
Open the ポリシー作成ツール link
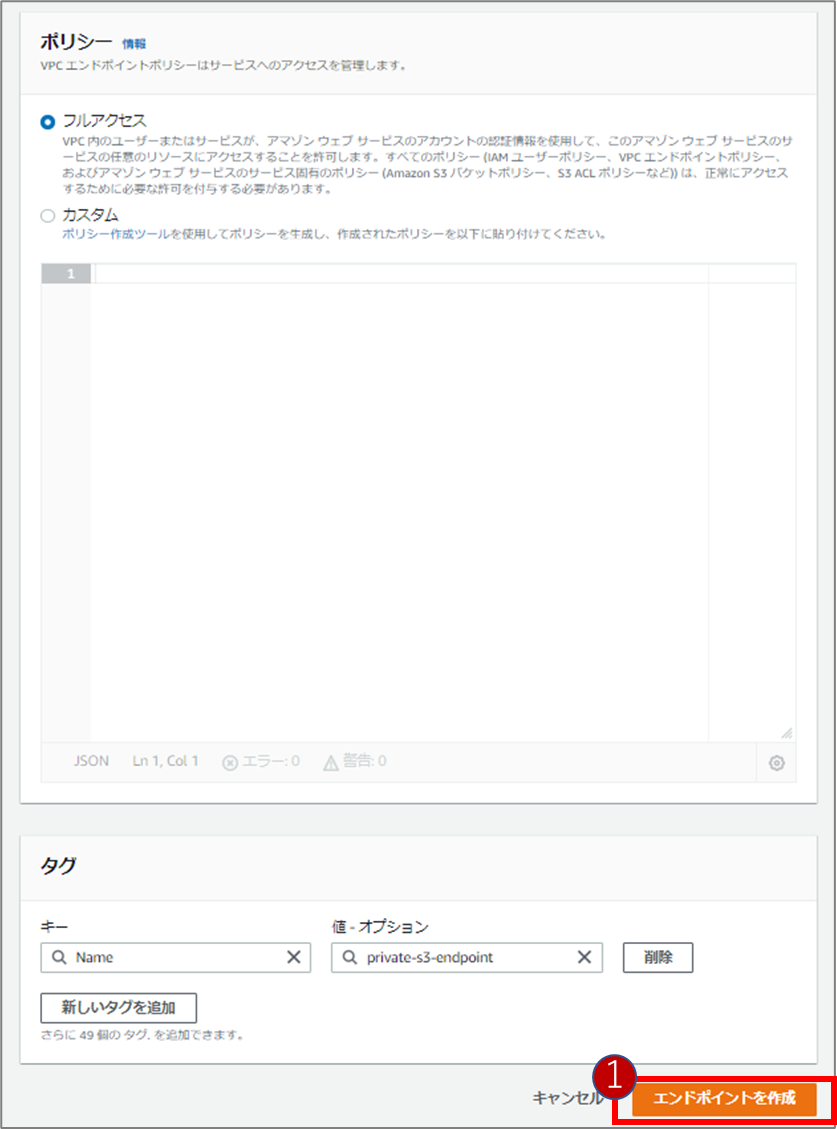coord(115,234)
